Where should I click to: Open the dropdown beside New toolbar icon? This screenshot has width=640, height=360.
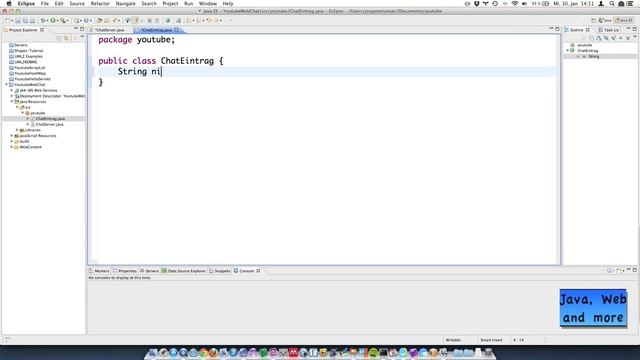click(x=12, y=20)
